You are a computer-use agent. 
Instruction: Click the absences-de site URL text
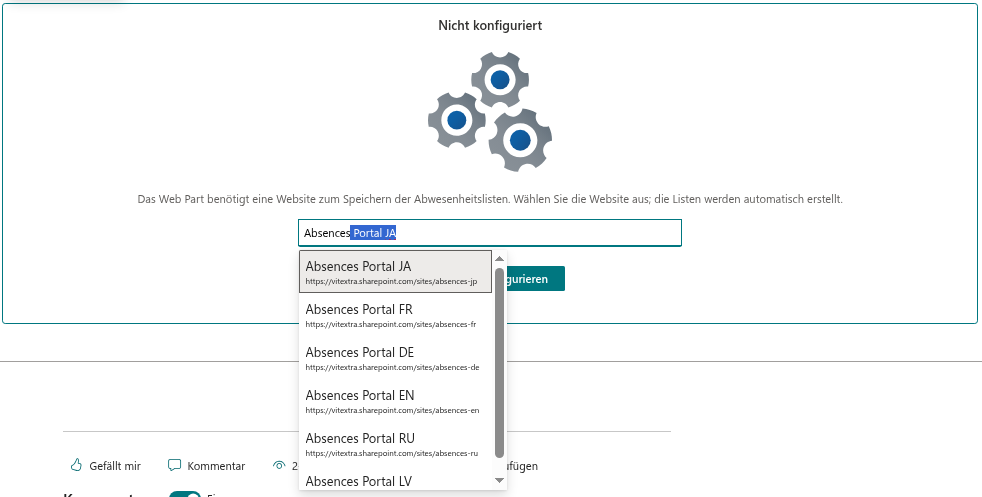pos(392,367)
